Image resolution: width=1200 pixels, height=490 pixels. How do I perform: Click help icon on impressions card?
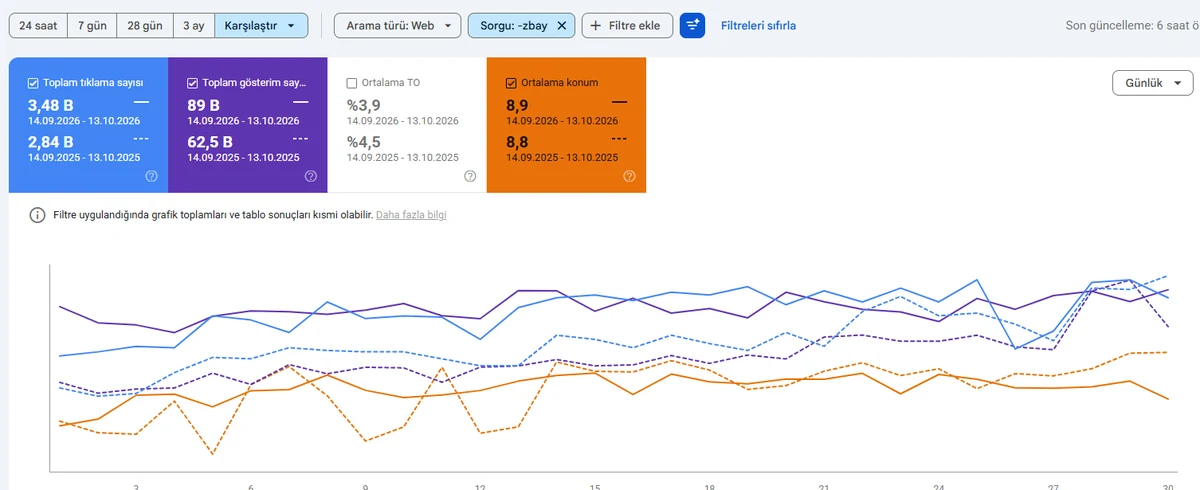pos(310,176)
